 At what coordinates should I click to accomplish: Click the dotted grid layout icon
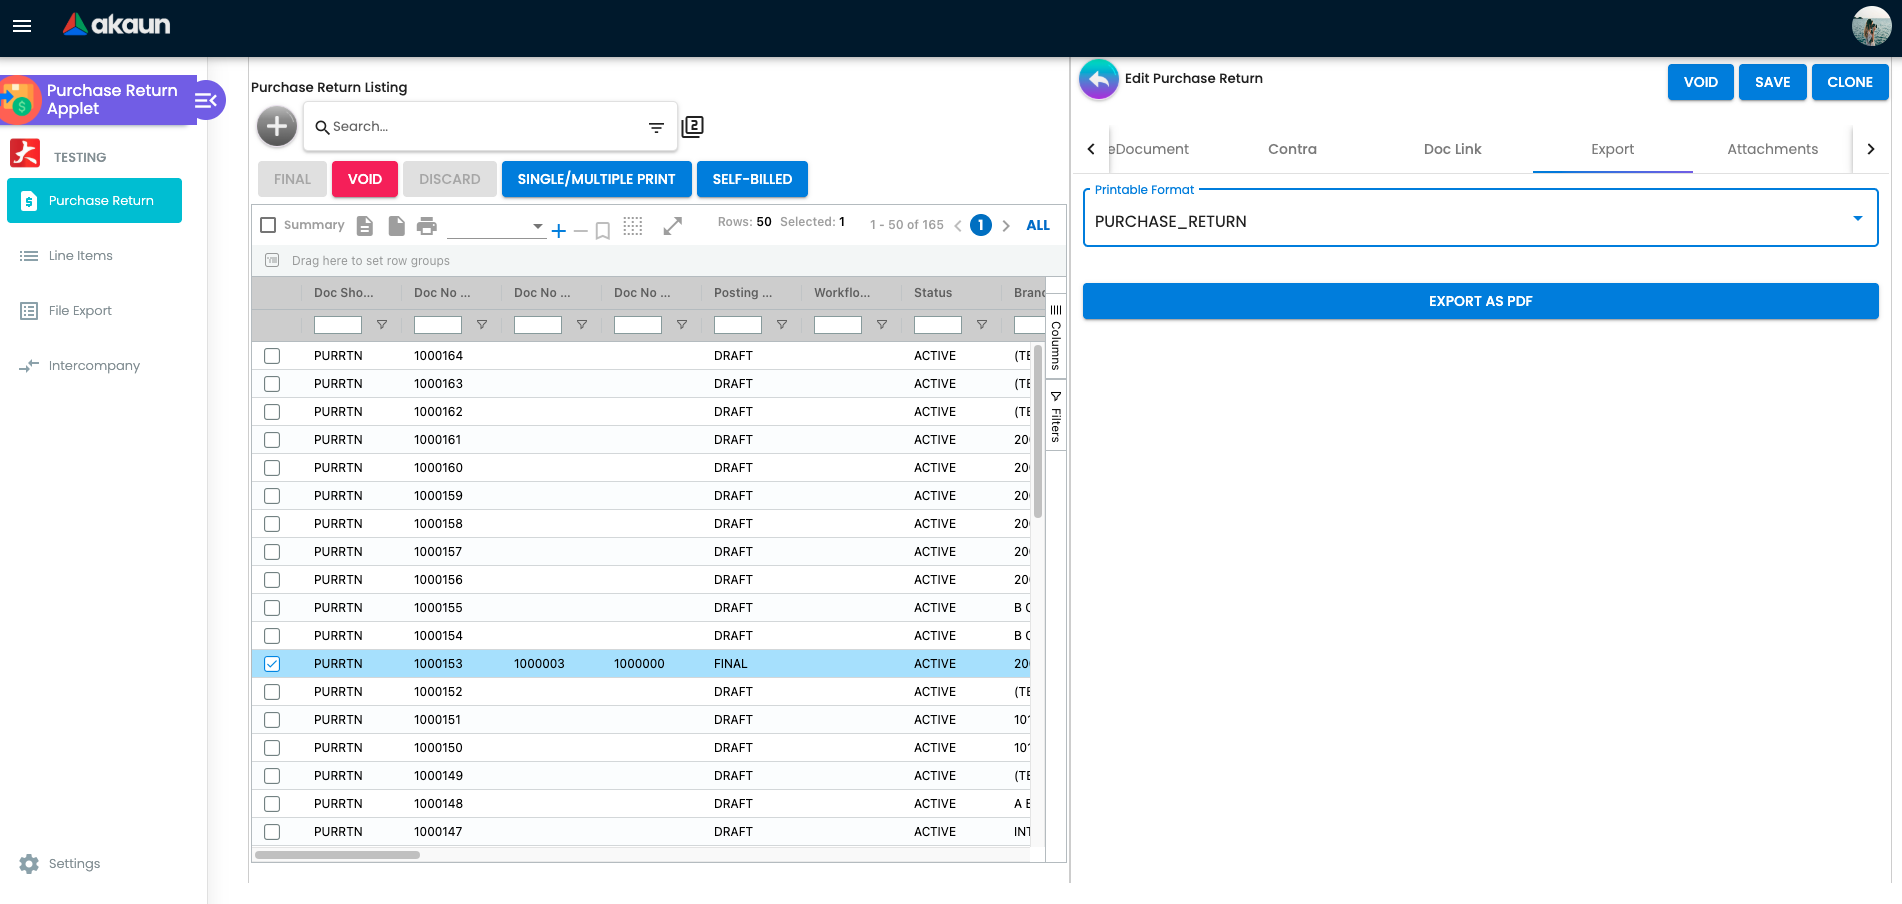pyautogui.click(x=633, y=226)
